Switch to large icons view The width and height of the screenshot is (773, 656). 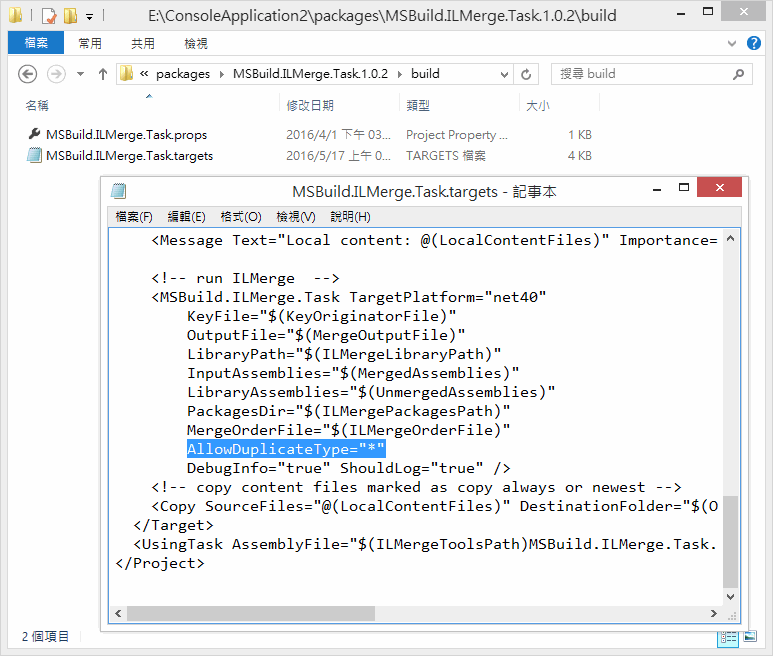point(750,637)
